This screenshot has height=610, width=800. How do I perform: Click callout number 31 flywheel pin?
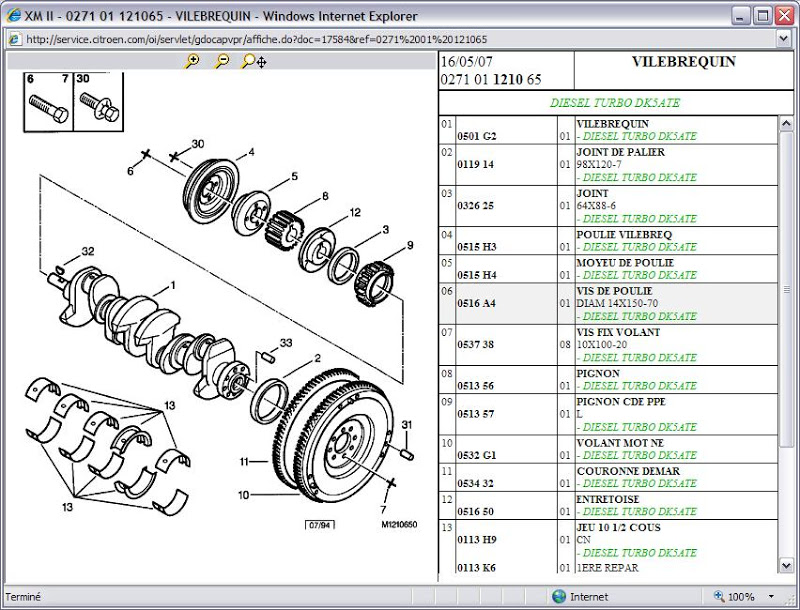[x=407, y=424]
